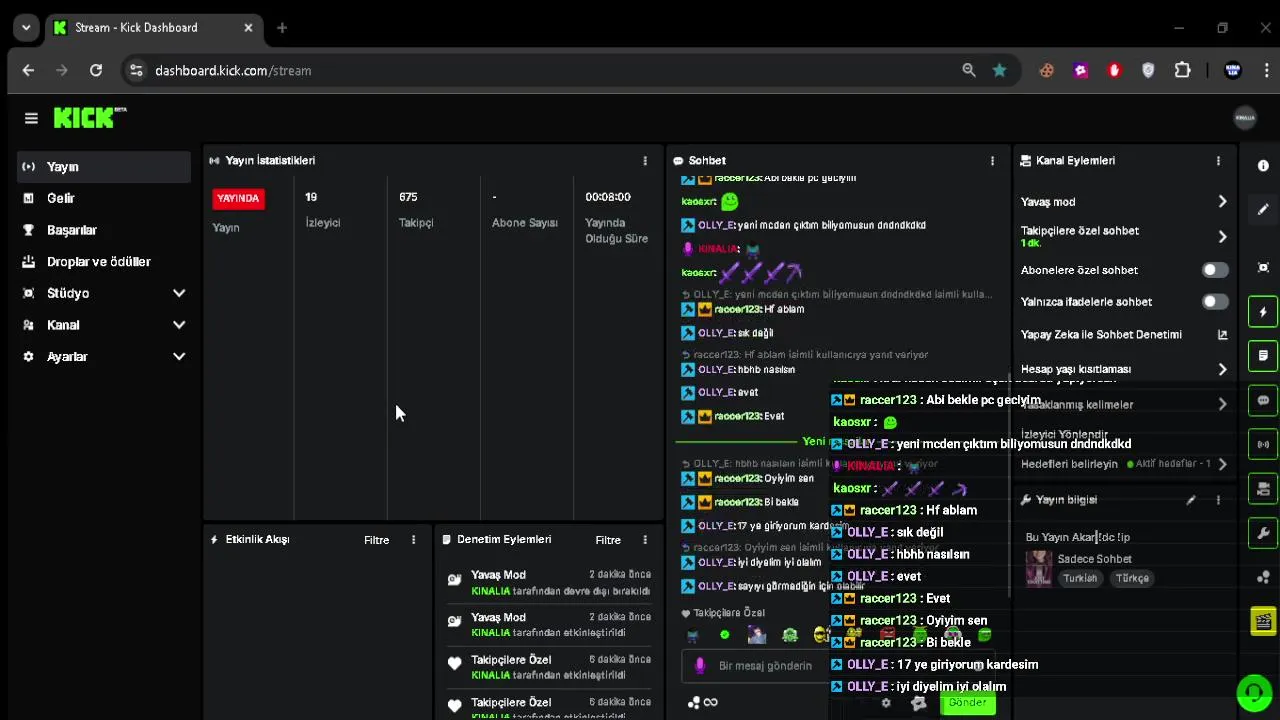Open Filtre in Denetim Eylemleri panel
The width and height of the screenshot is (1280, 720).
(x=608, y=540)
